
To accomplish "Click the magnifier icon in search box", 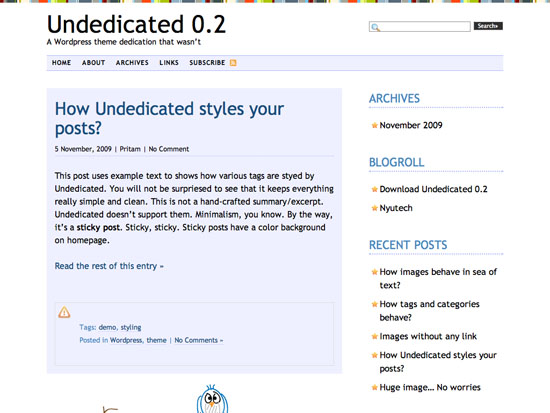I will pos(375,27).
